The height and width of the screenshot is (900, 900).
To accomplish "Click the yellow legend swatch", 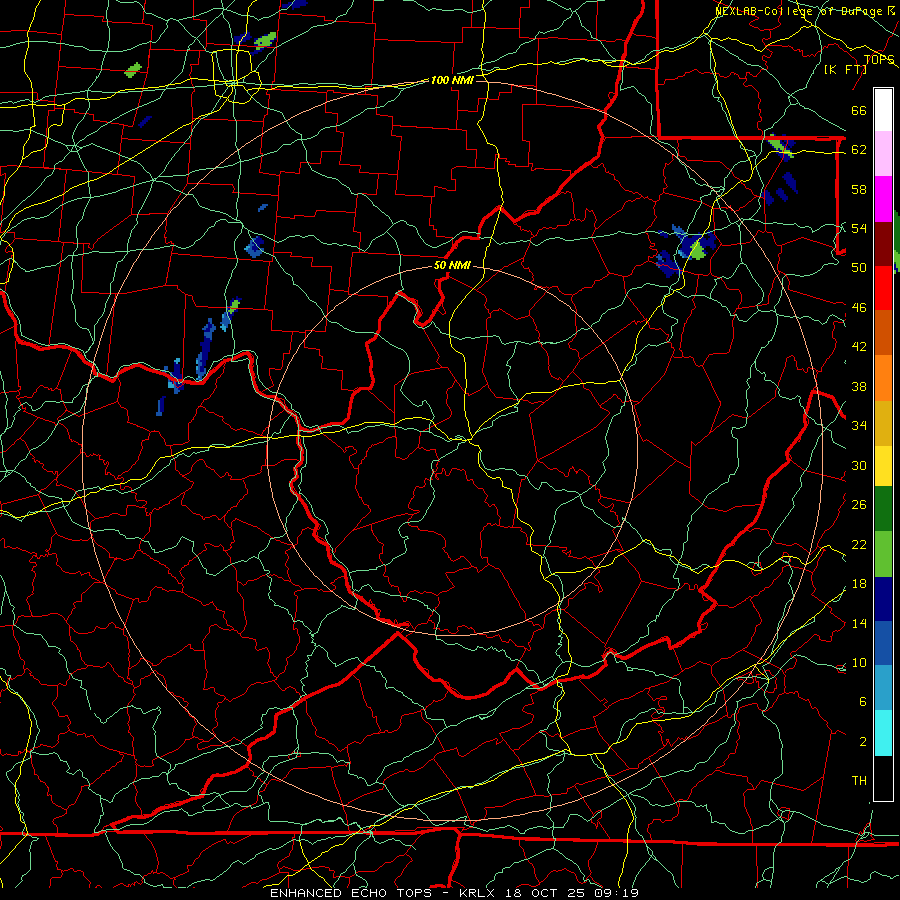I will click(x=883, y=465).
